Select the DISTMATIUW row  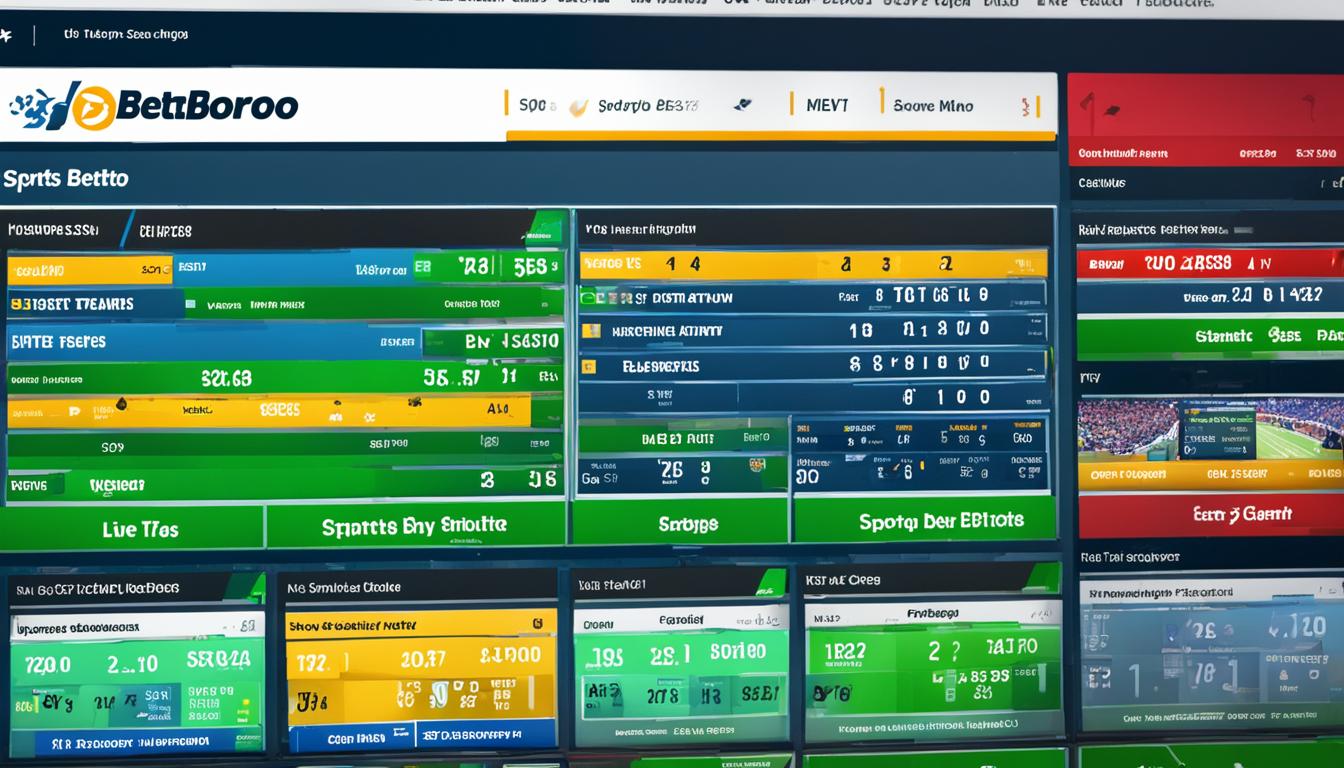click(x=812, y=297)
